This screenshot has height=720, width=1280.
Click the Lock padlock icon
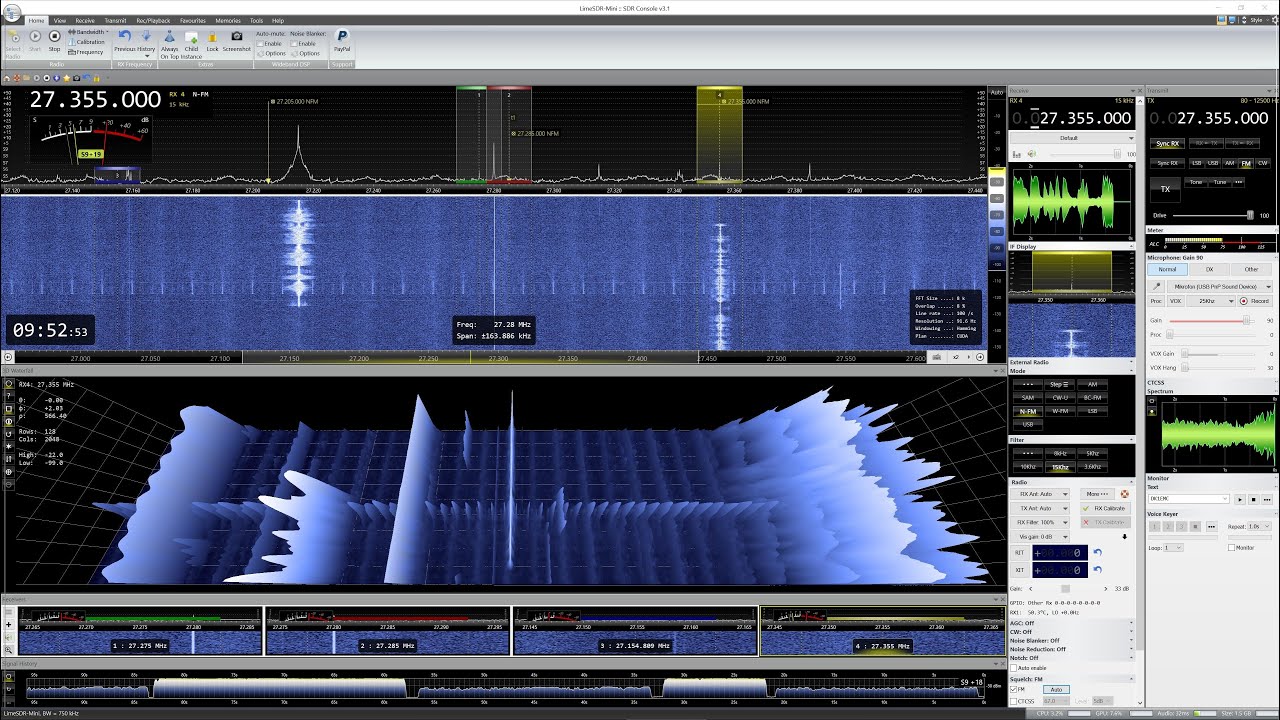(x=212, y=40)
